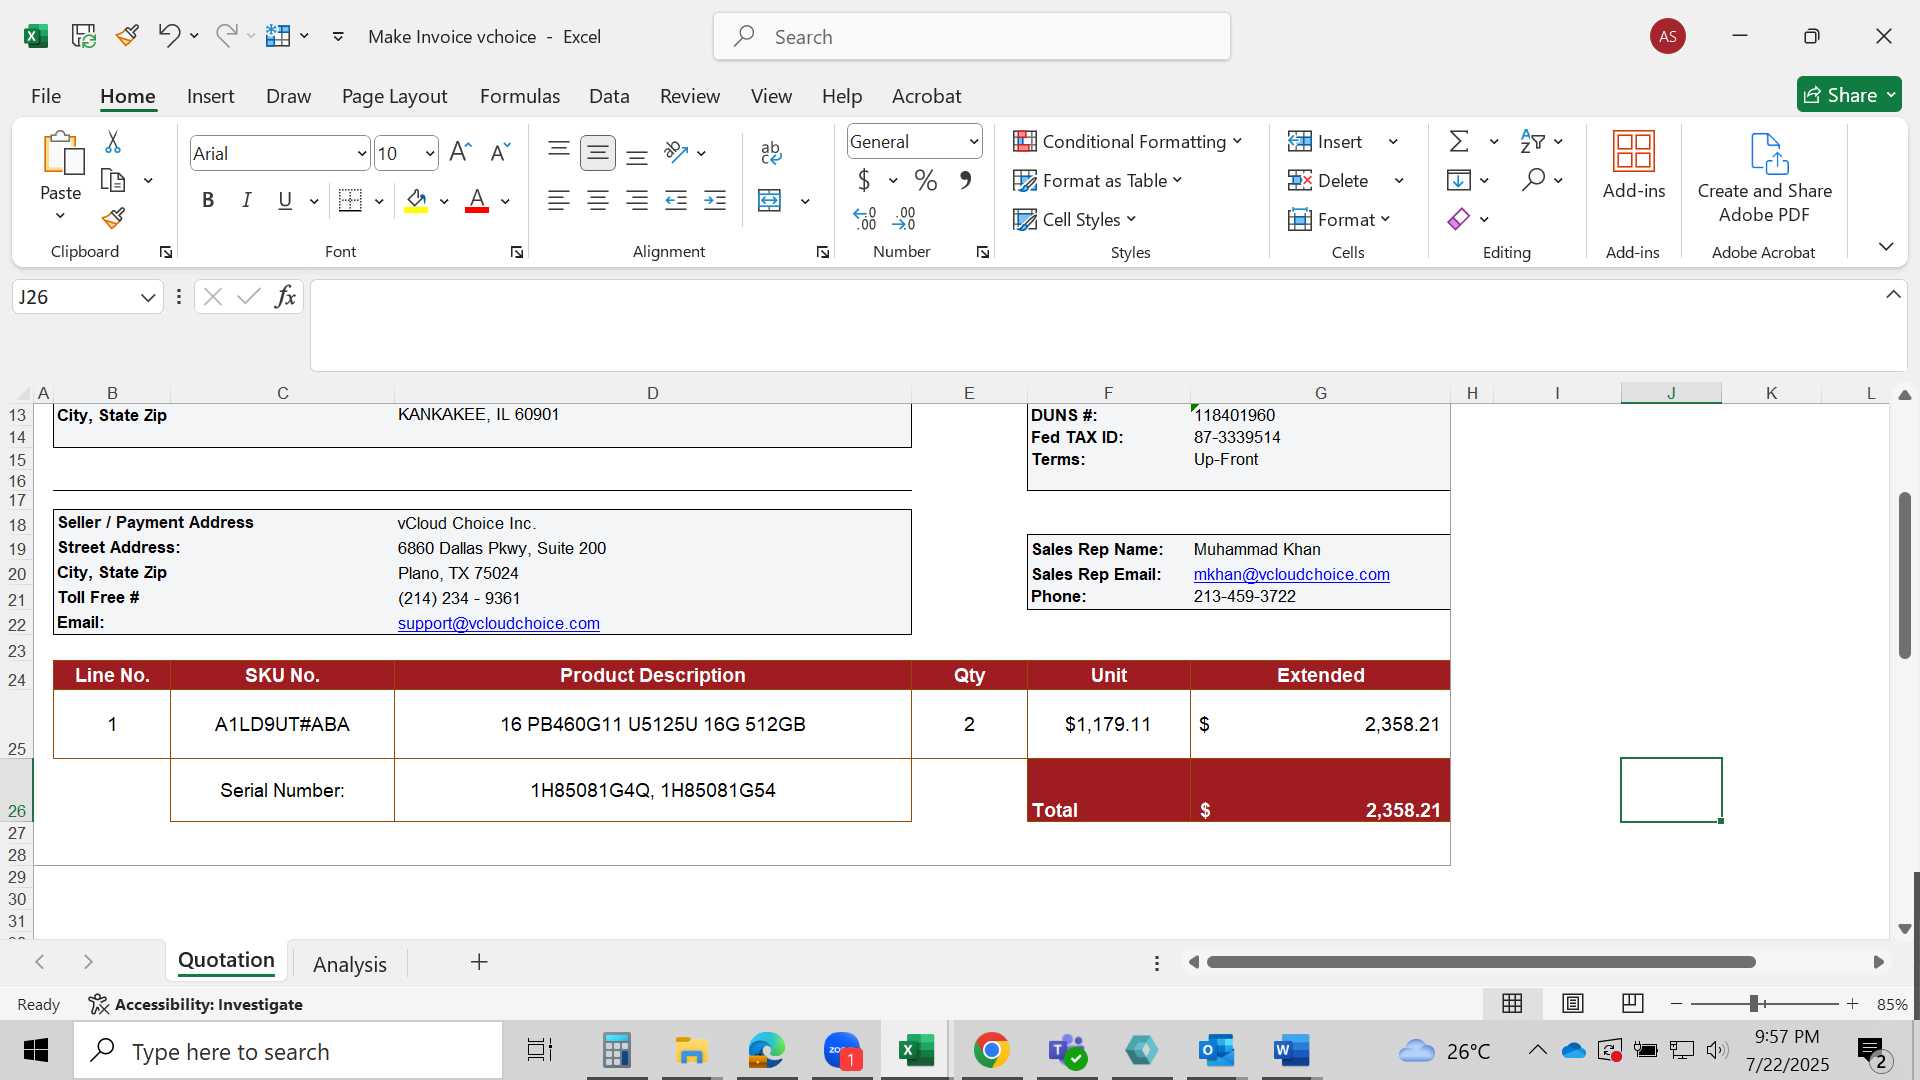Open the mkhan@vcloudchoice.com link
Viewport: 1920px width, 1080px height.
(1291, 574)
